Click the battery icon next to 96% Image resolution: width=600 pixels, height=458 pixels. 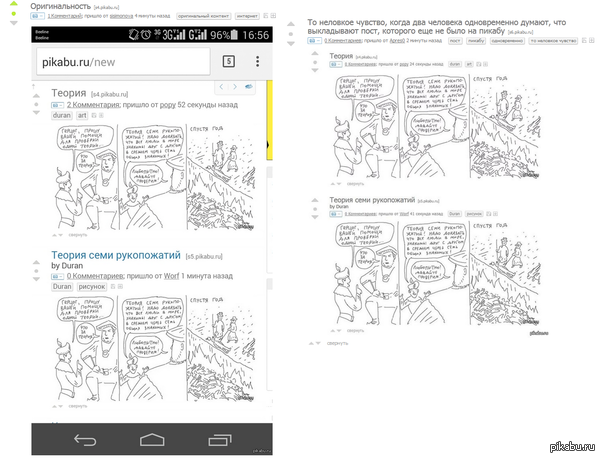point(234,35)
